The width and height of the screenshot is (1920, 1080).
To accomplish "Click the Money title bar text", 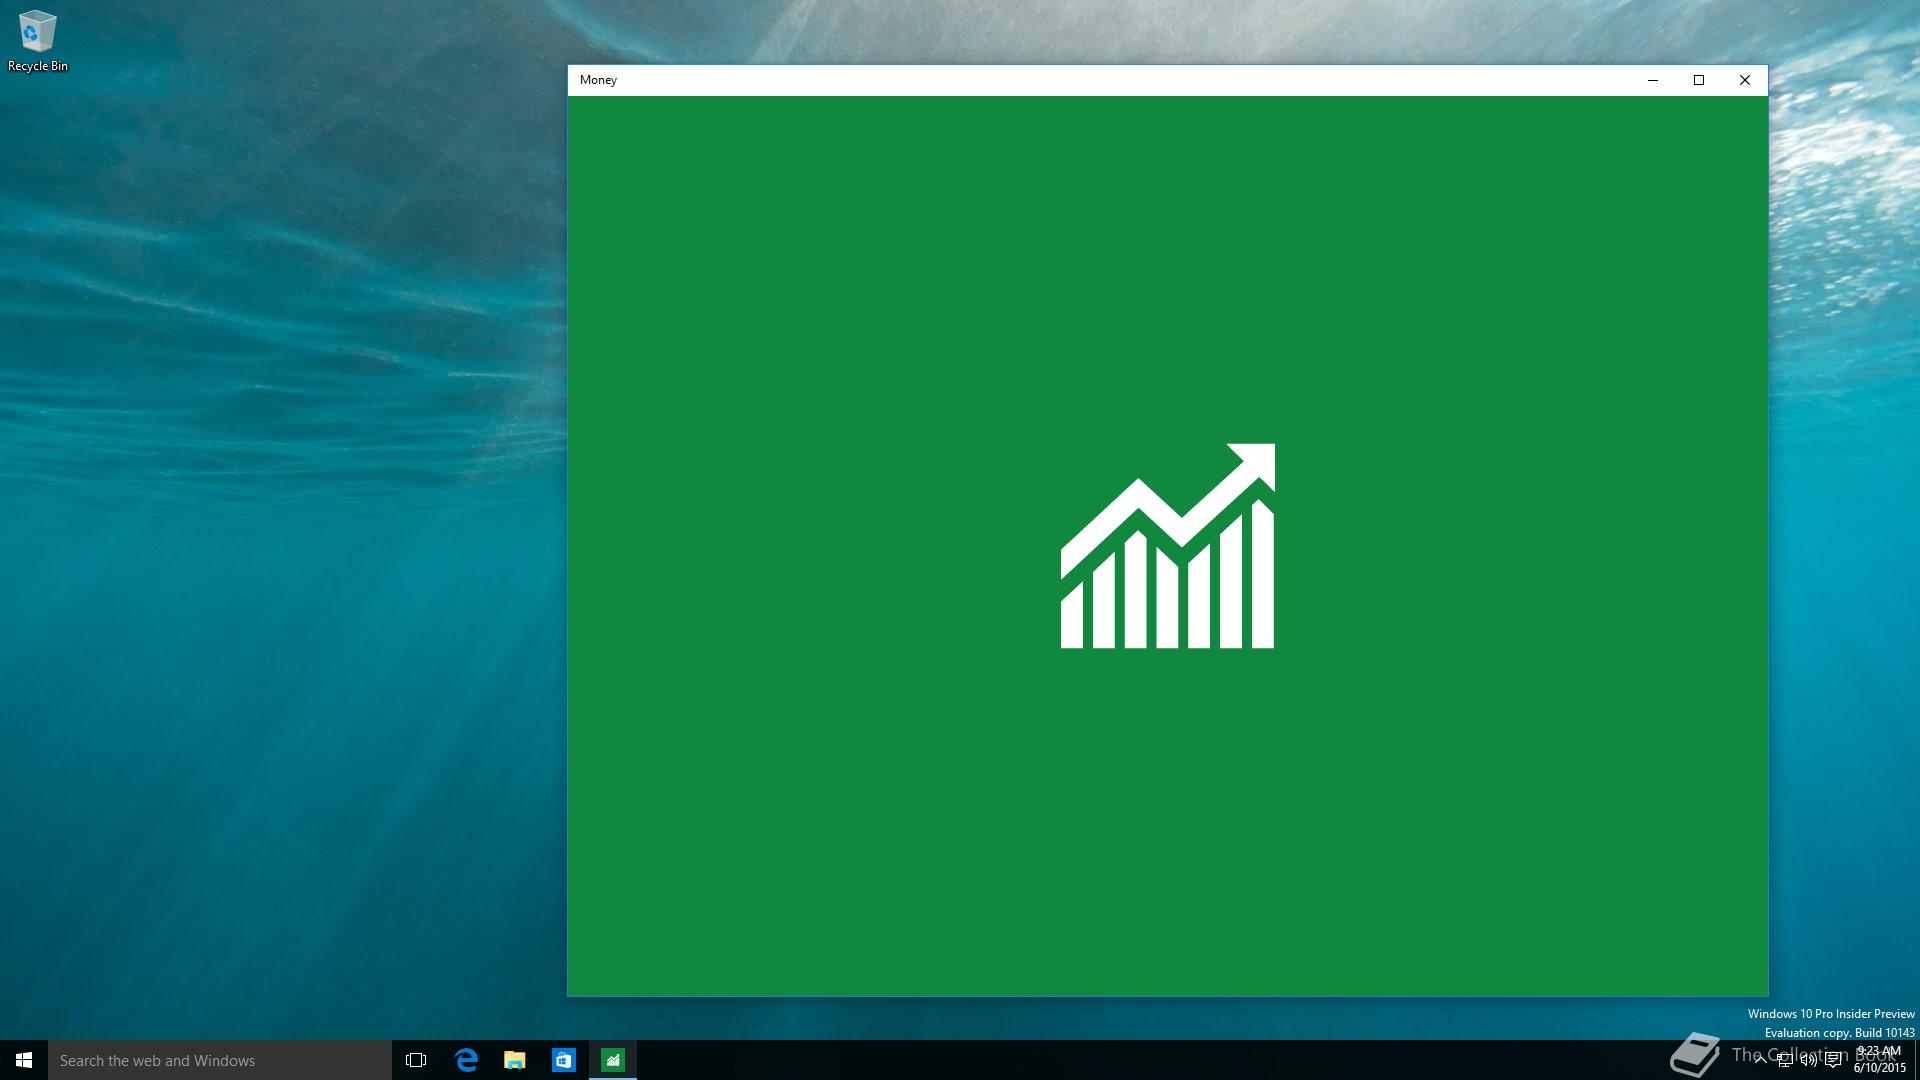I will (x=598, y=80).
